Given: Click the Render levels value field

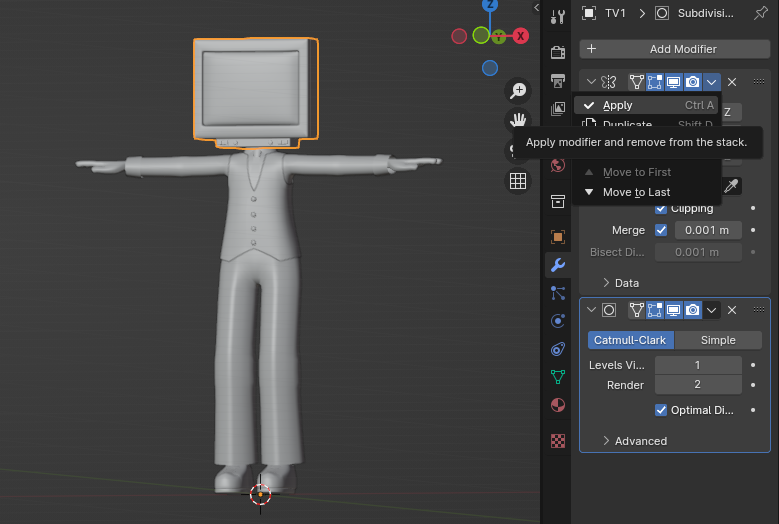Looking at the screenshot, I should pos(698,385).
